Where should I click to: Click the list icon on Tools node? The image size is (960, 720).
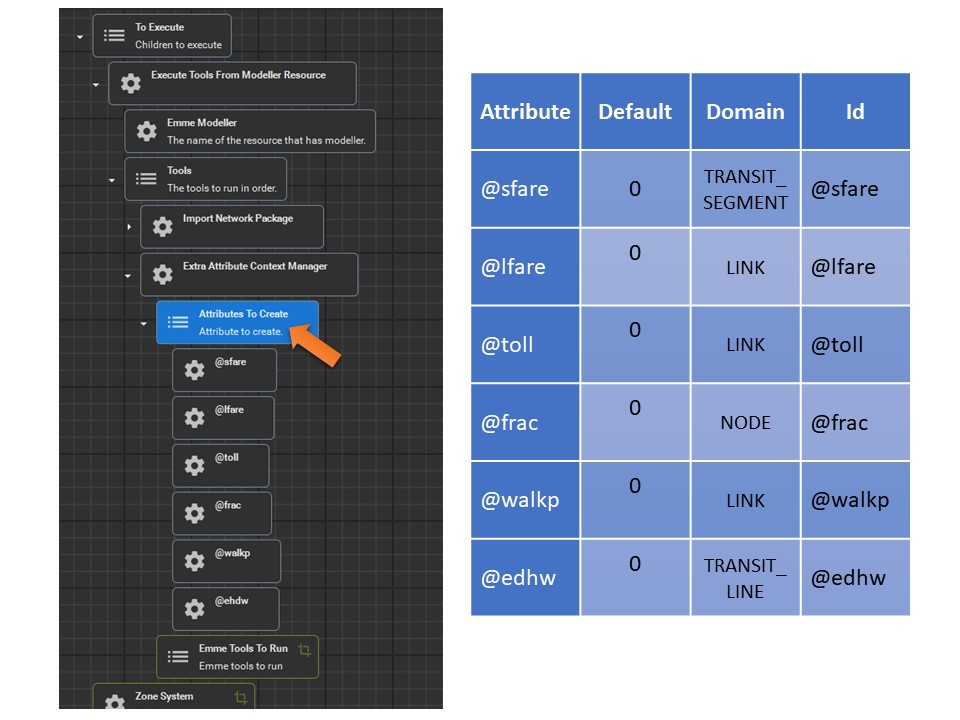coord(146,179)
